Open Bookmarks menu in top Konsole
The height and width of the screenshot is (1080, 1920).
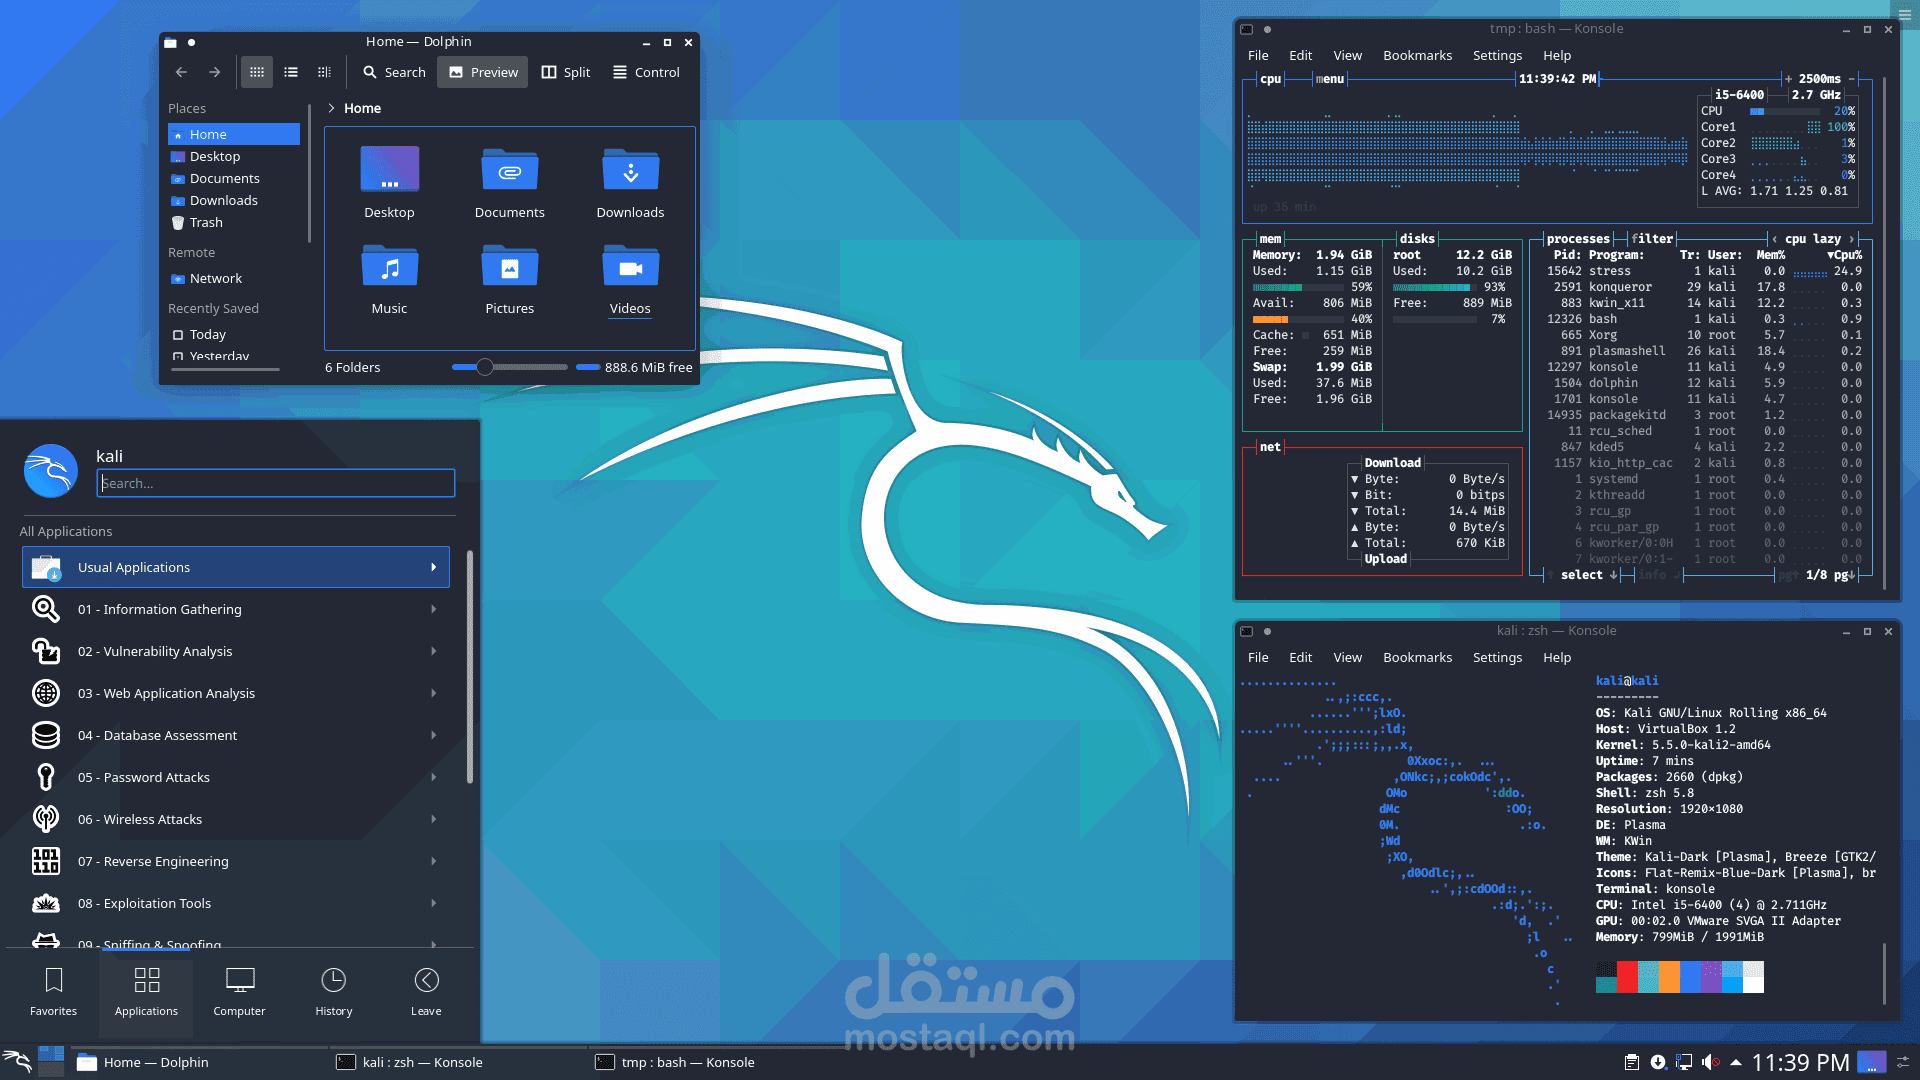(x=1417, y=56)
